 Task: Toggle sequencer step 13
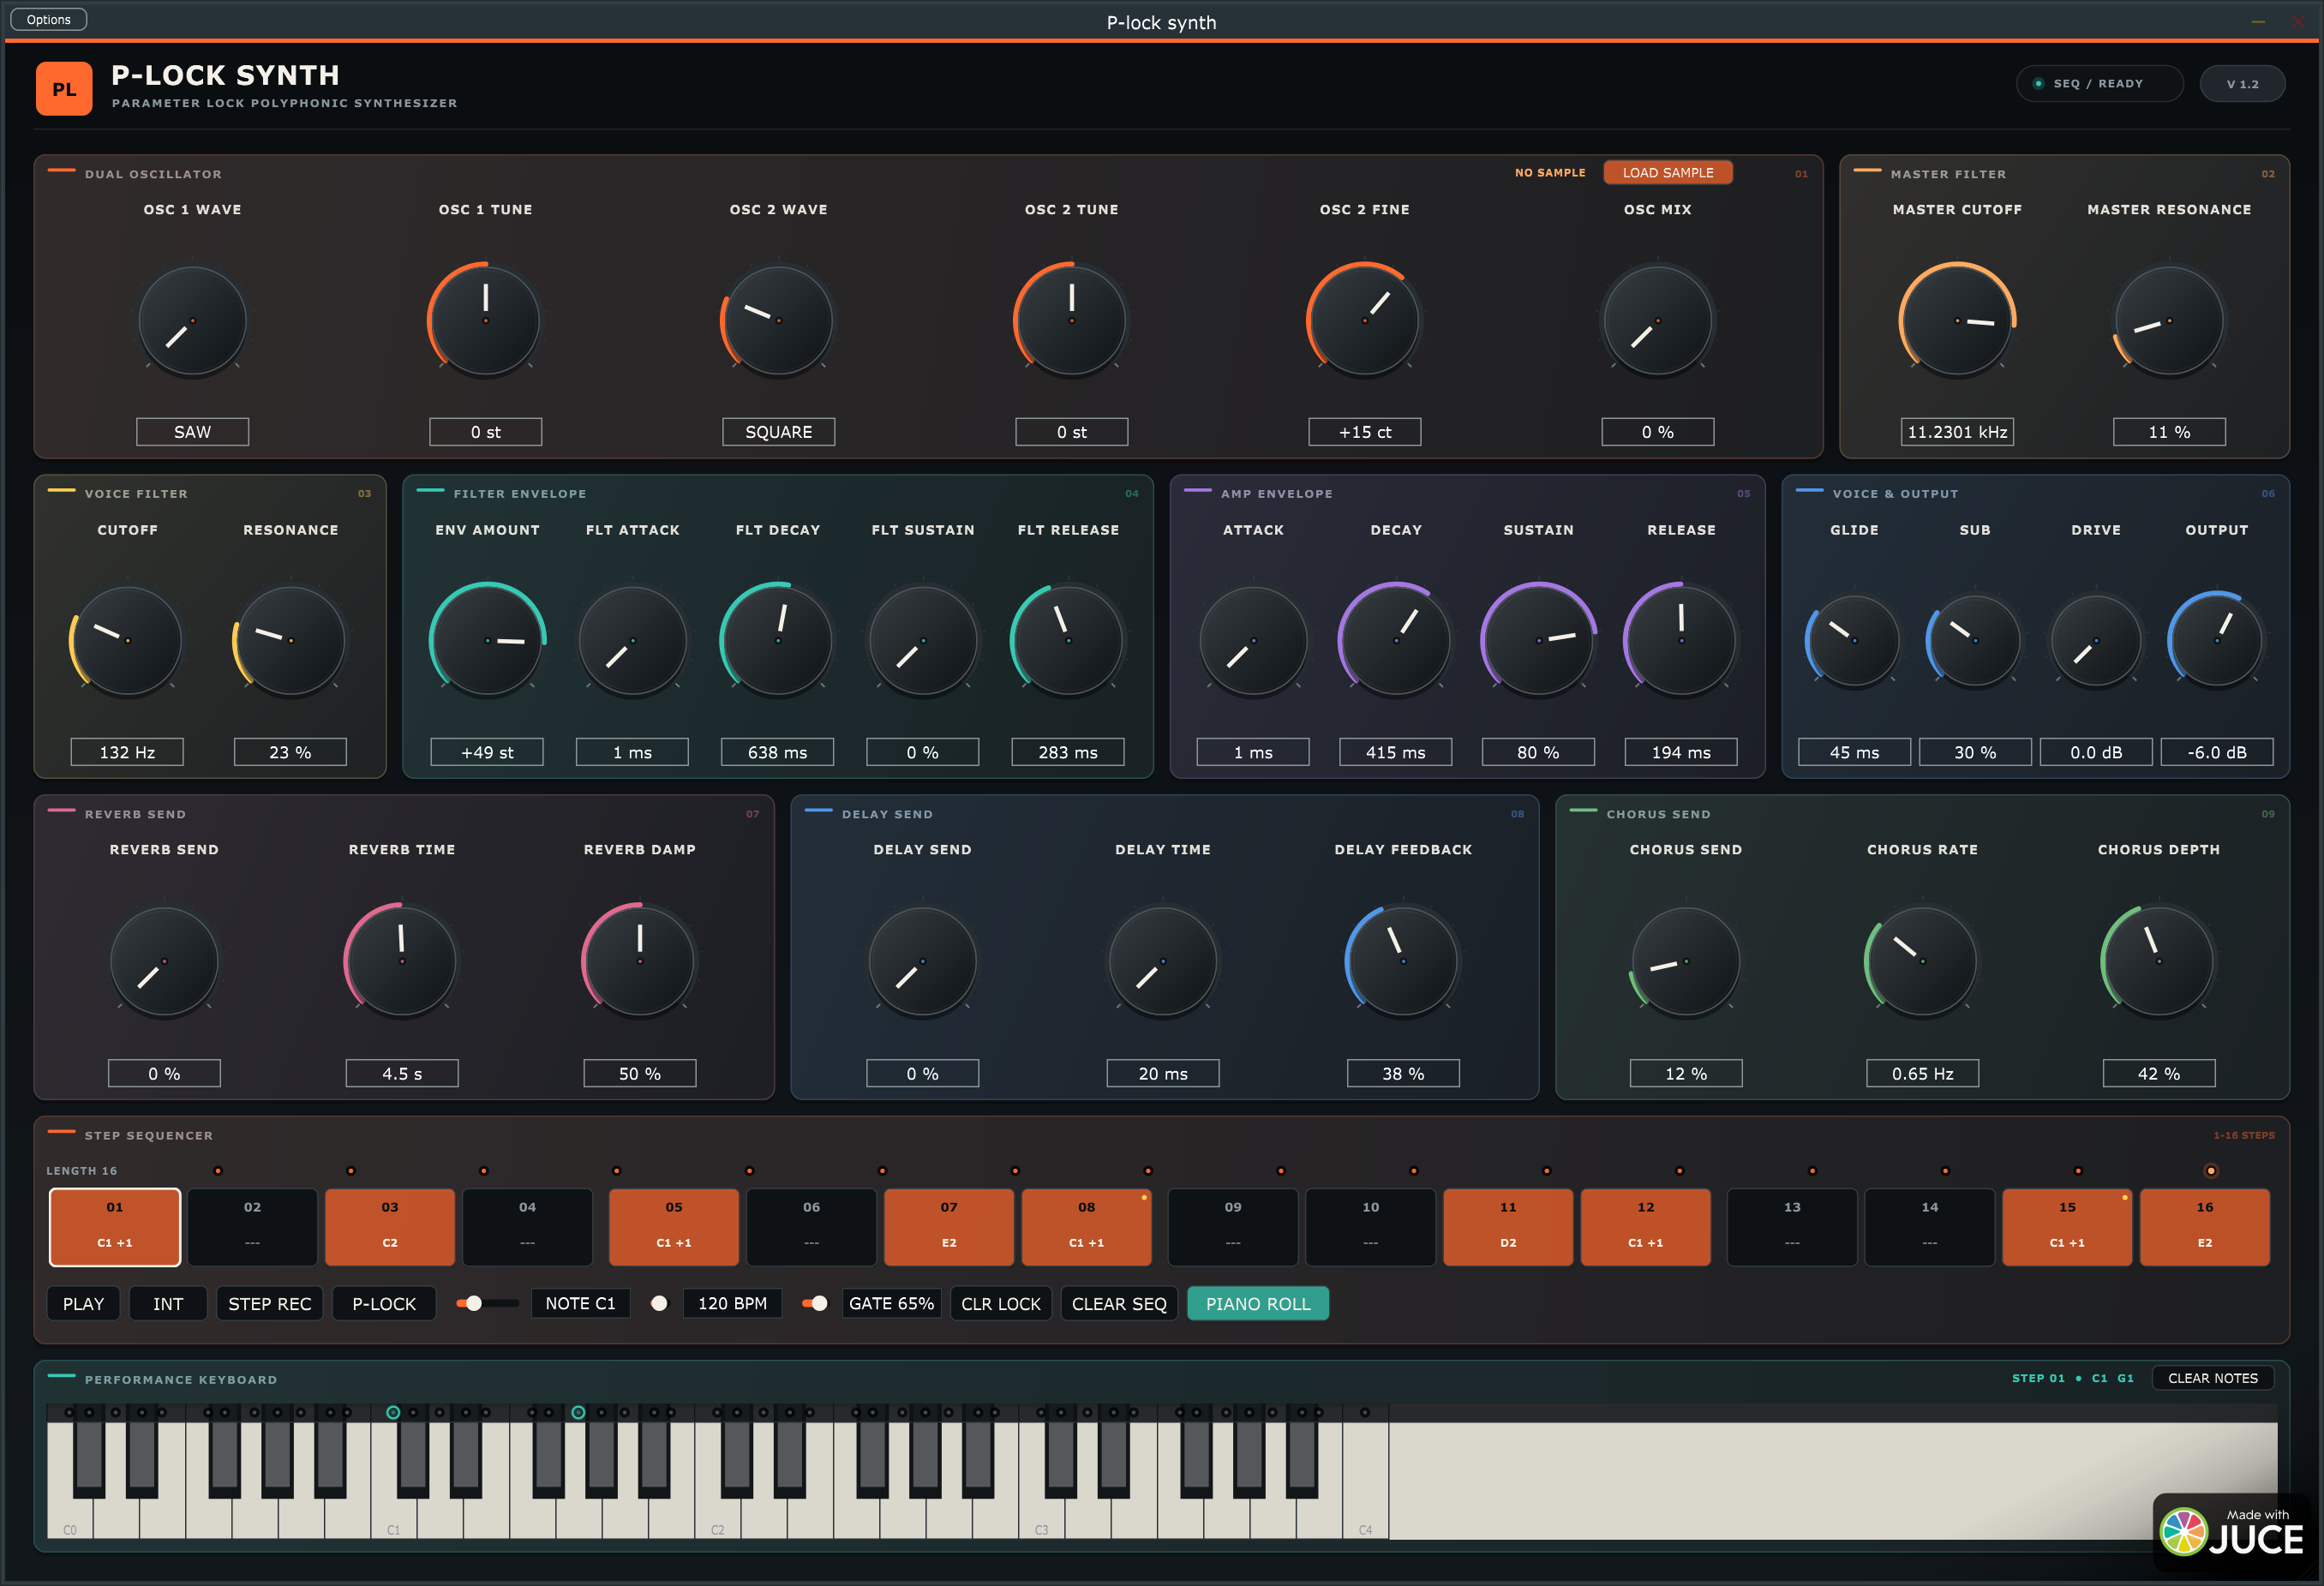point(1792,1227)
